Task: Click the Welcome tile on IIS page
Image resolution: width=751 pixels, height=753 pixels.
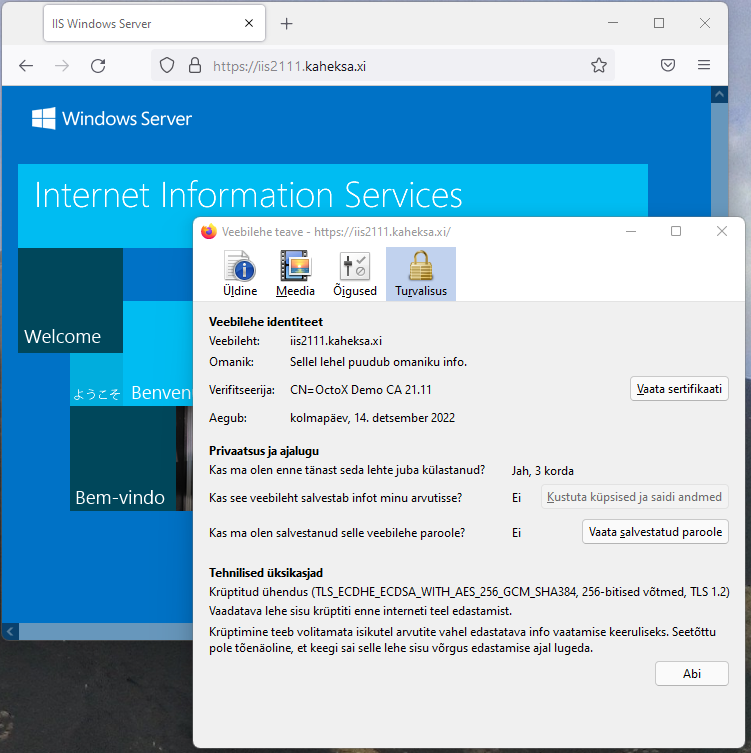Action: pyautogui.click(x=70, y=301)
